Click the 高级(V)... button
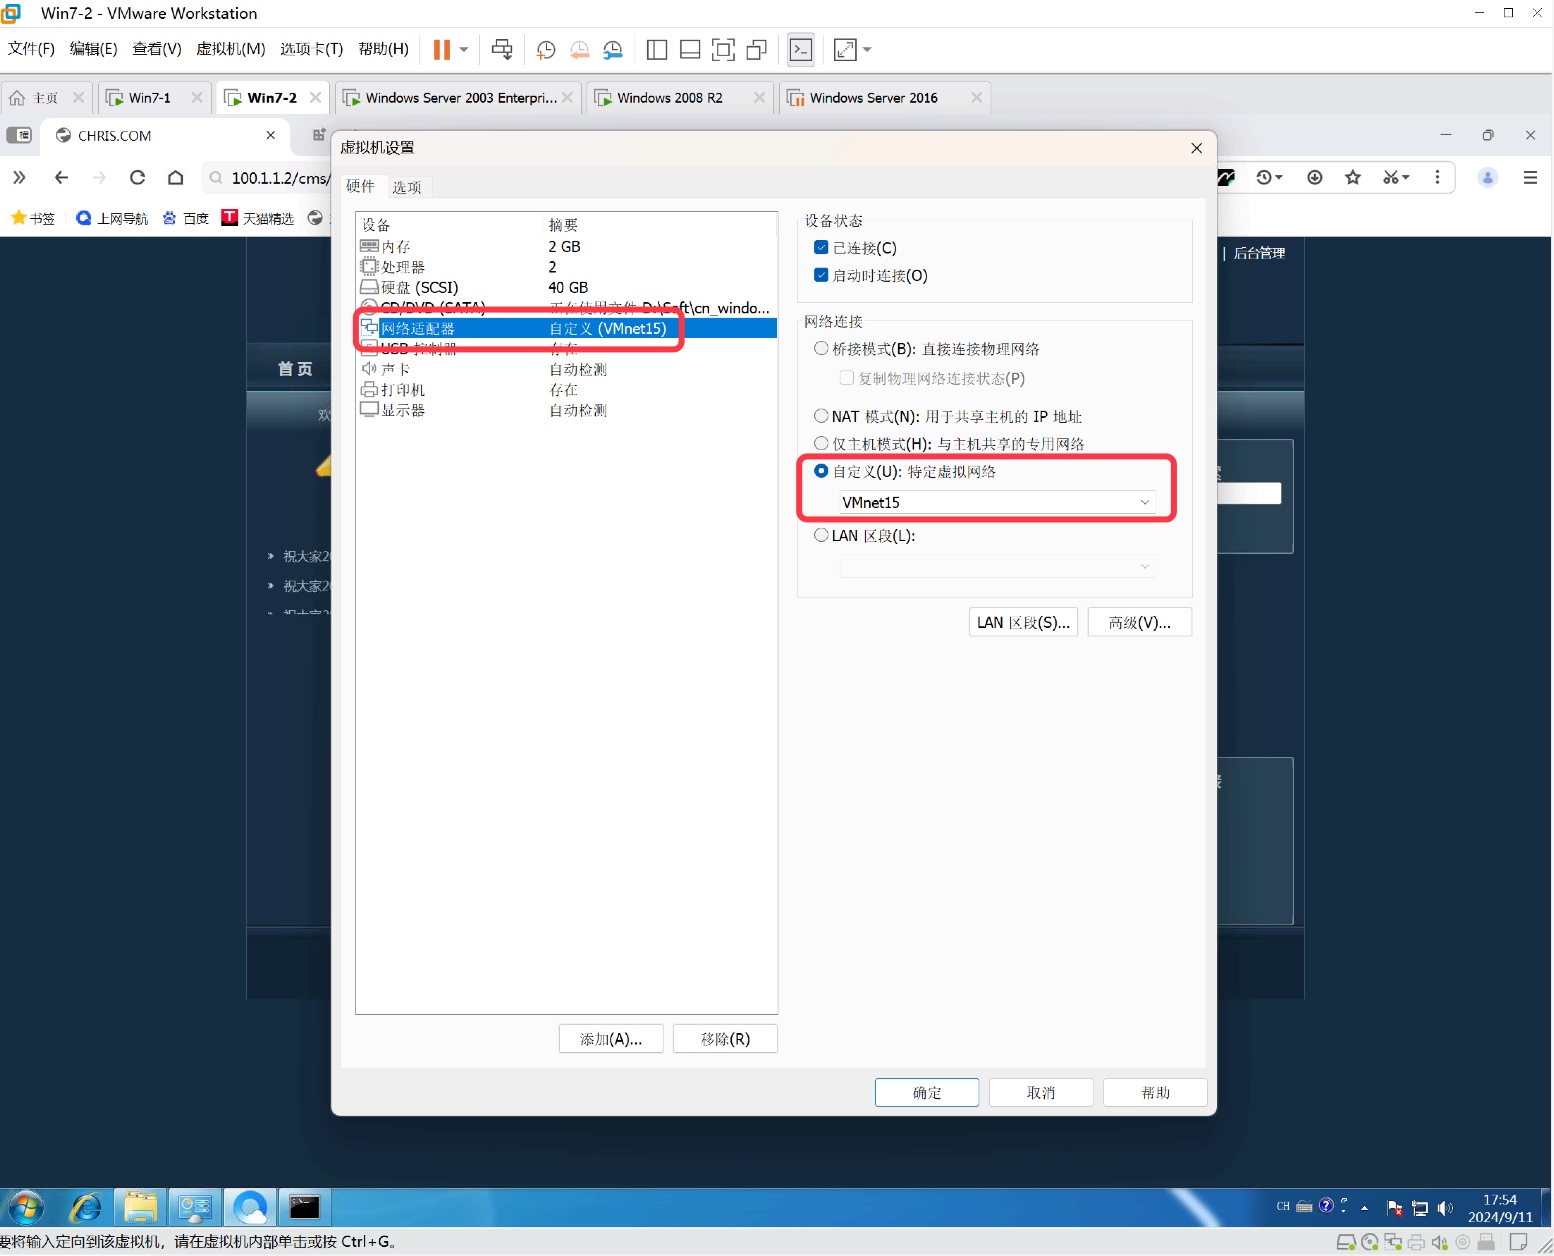This screenshot has width=1554, height=1256. pos(1139,622)
